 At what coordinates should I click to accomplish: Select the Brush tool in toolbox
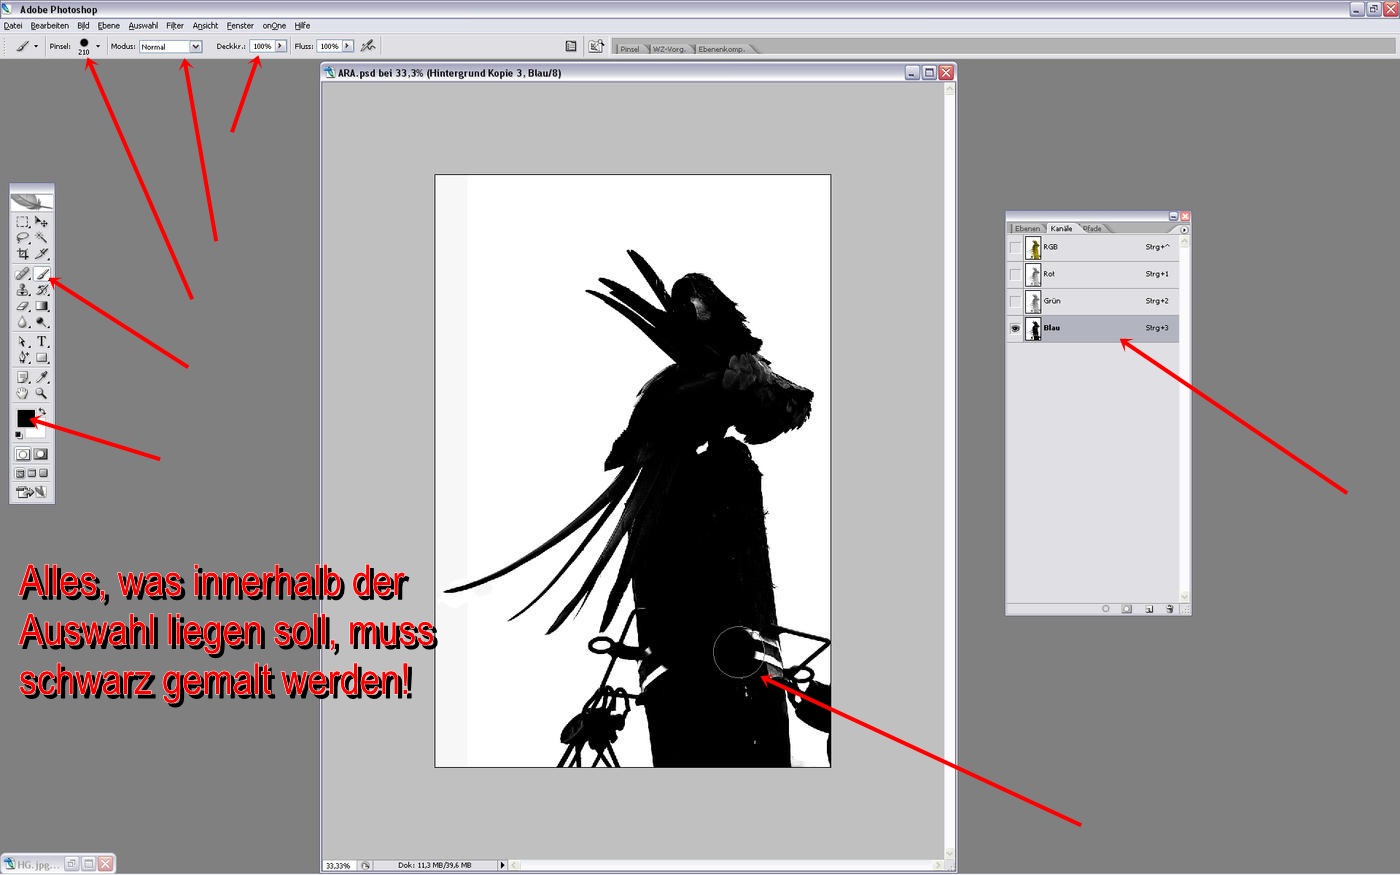41,273
